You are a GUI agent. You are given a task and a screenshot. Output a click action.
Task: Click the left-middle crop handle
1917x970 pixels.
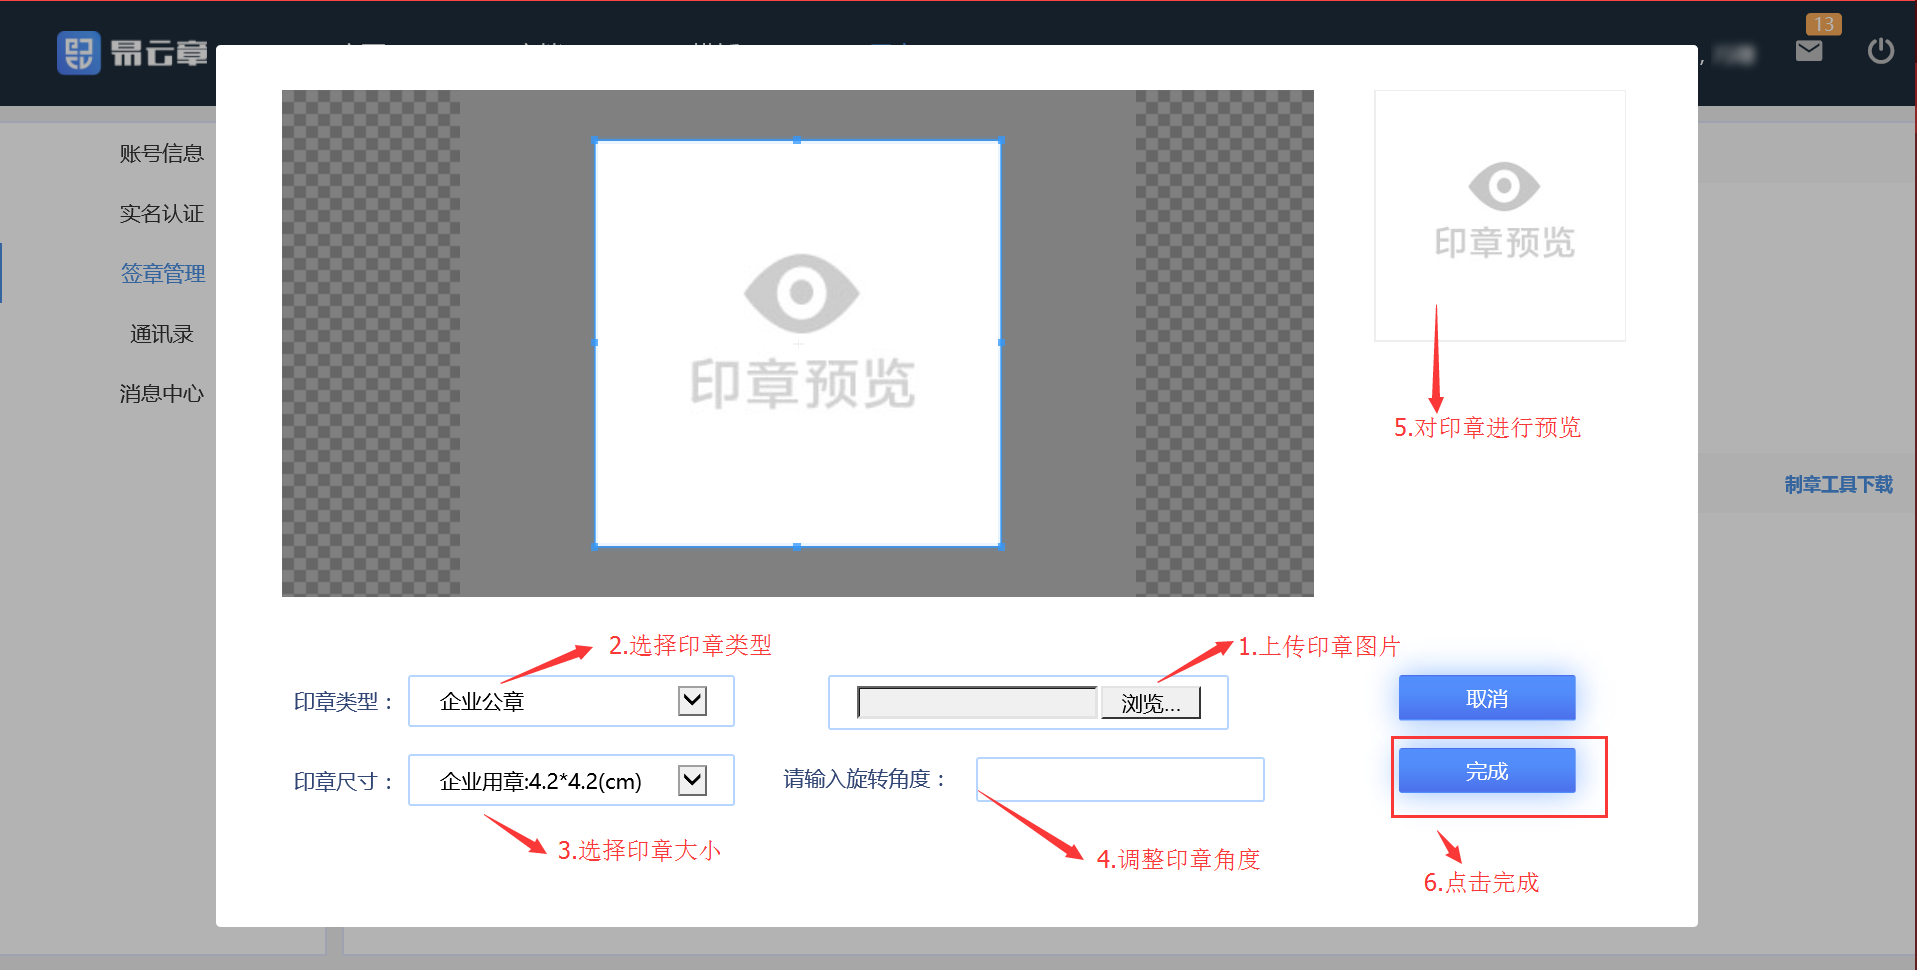[596, 343]
